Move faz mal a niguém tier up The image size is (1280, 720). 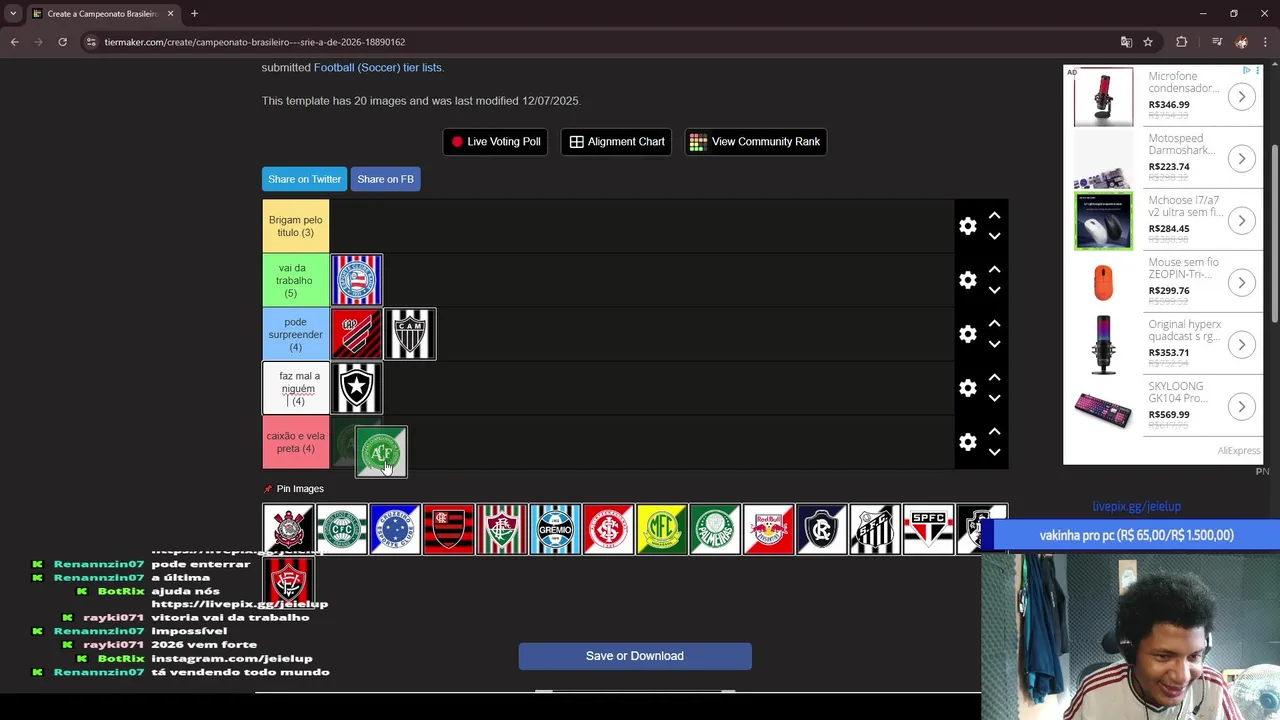(x=994, y=378)
